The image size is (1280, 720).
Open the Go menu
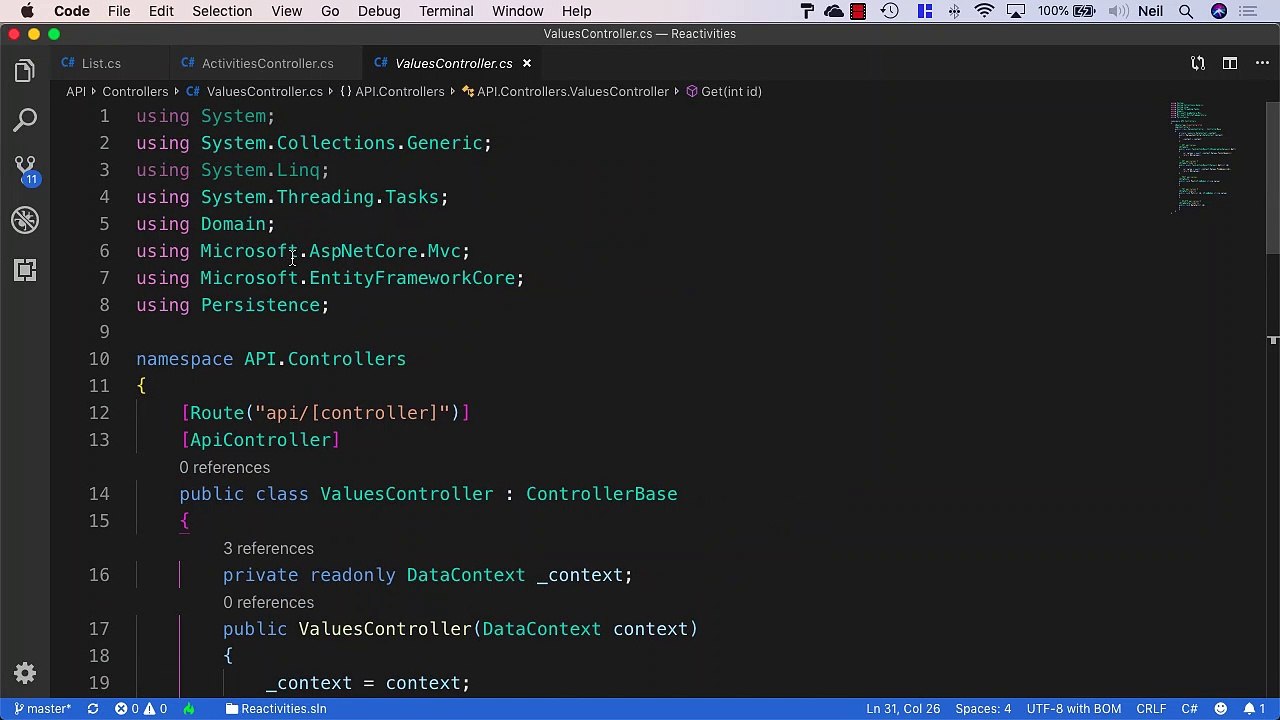330,11
